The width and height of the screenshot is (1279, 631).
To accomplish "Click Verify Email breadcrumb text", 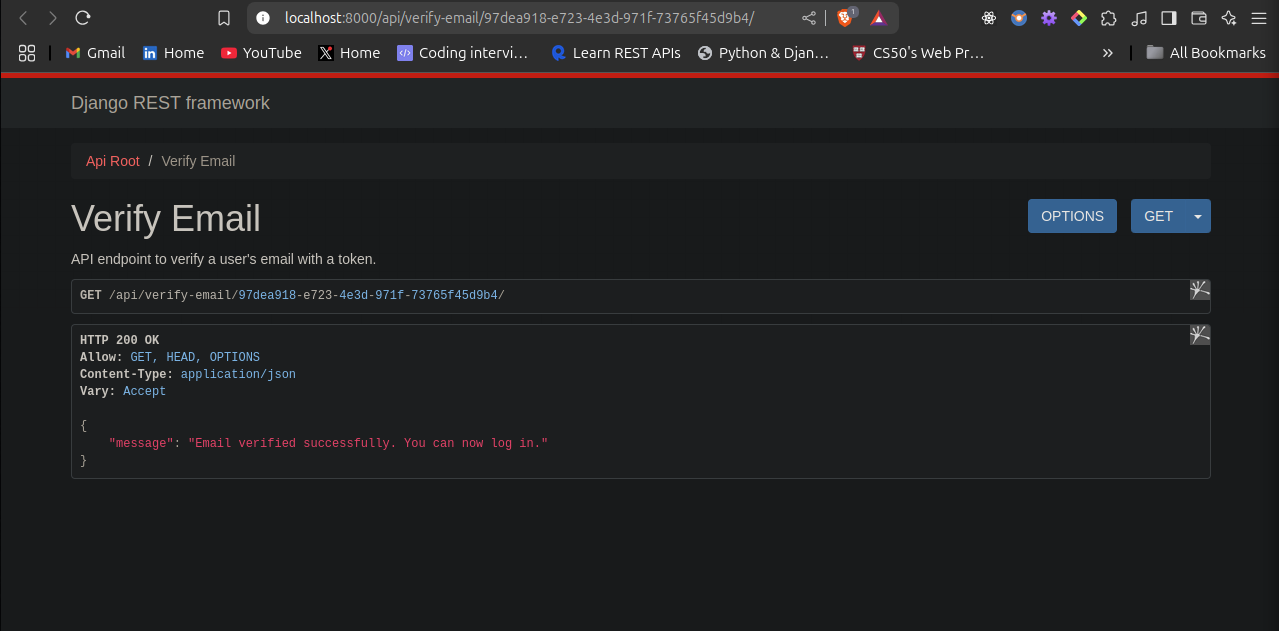I will pyautogui.click(x=198, y=161).
